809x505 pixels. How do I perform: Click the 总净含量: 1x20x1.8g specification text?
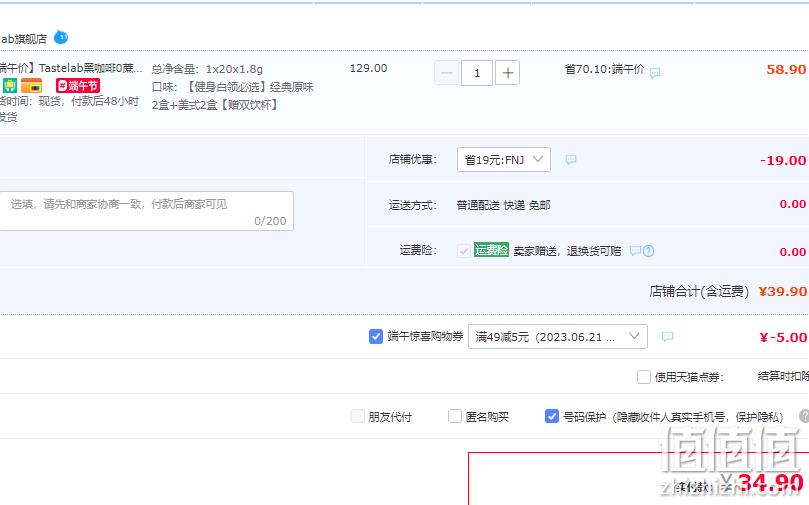click(207, 69)
